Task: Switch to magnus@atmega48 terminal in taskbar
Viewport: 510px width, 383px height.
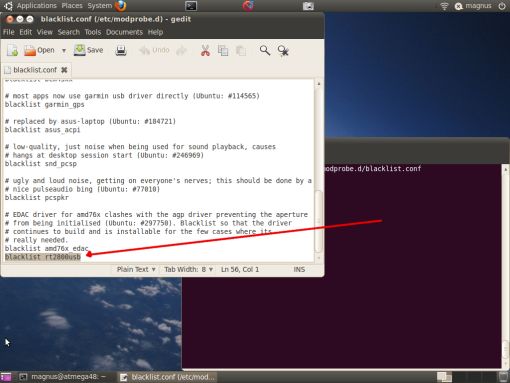Action: 63,377
